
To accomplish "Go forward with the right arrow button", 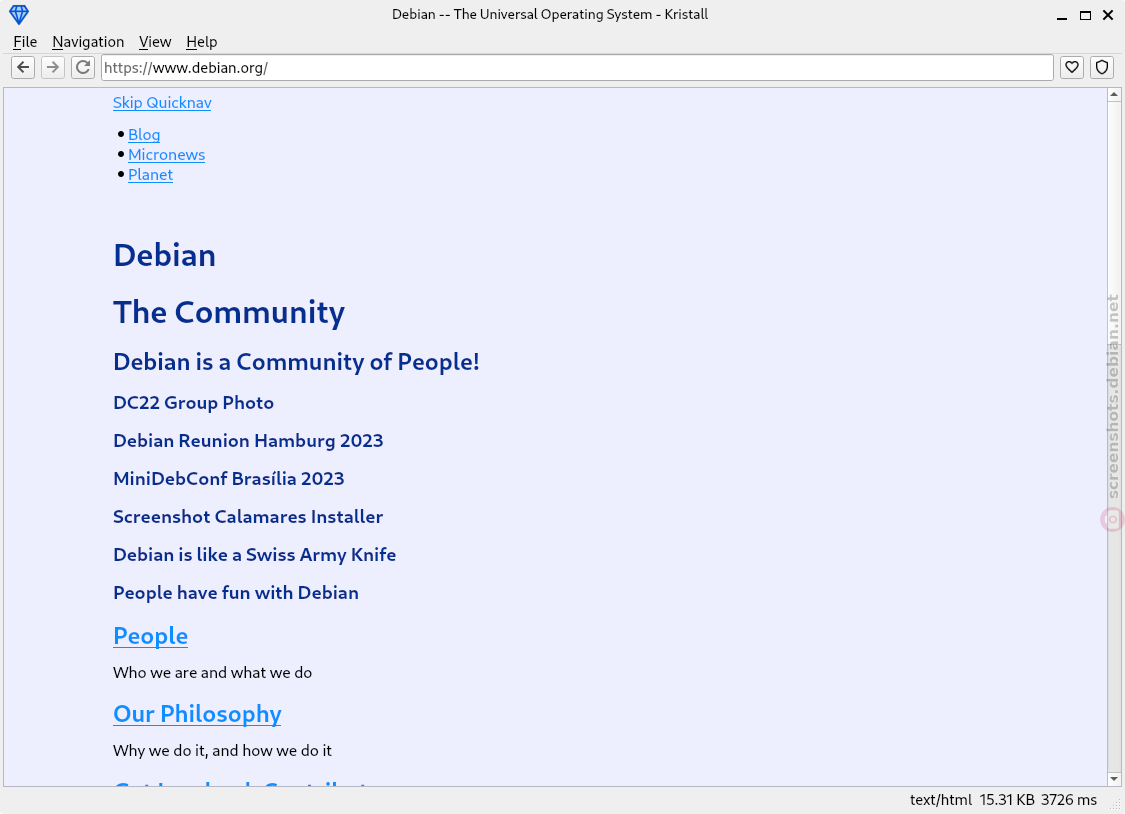I will coord(53,67).
